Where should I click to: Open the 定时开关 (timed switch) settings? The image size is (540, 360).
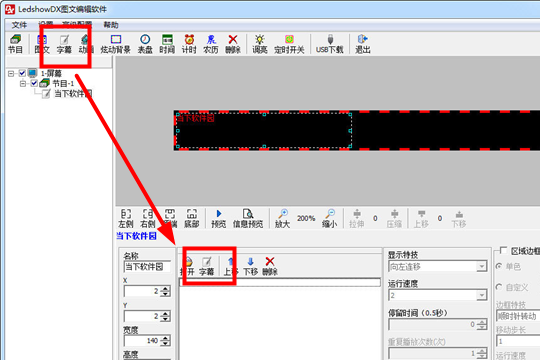(x=289, y=44)
